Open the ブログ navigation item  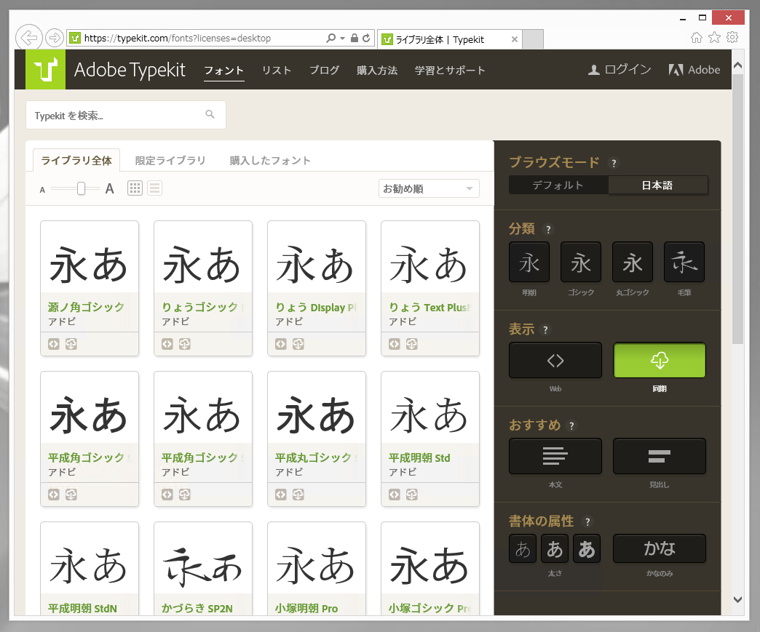point(324,70)
